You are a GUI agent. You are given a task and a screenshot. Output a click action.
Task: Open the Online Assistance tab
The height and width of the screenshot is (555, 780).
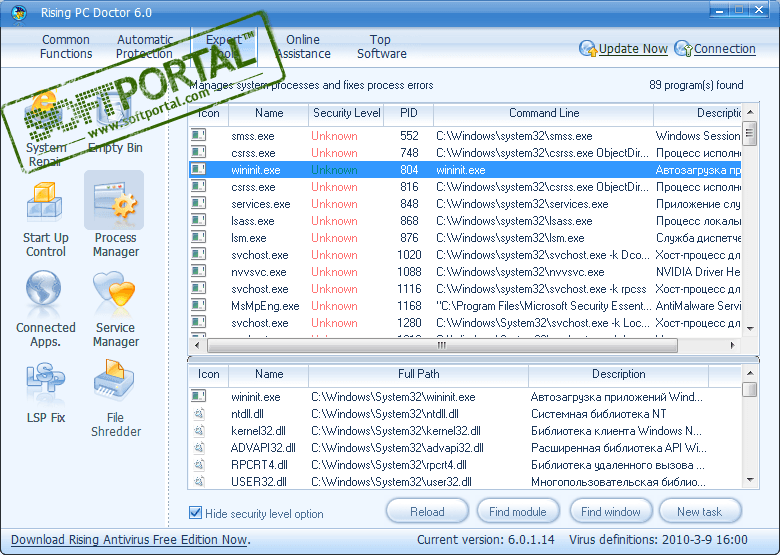pos(303,46)
